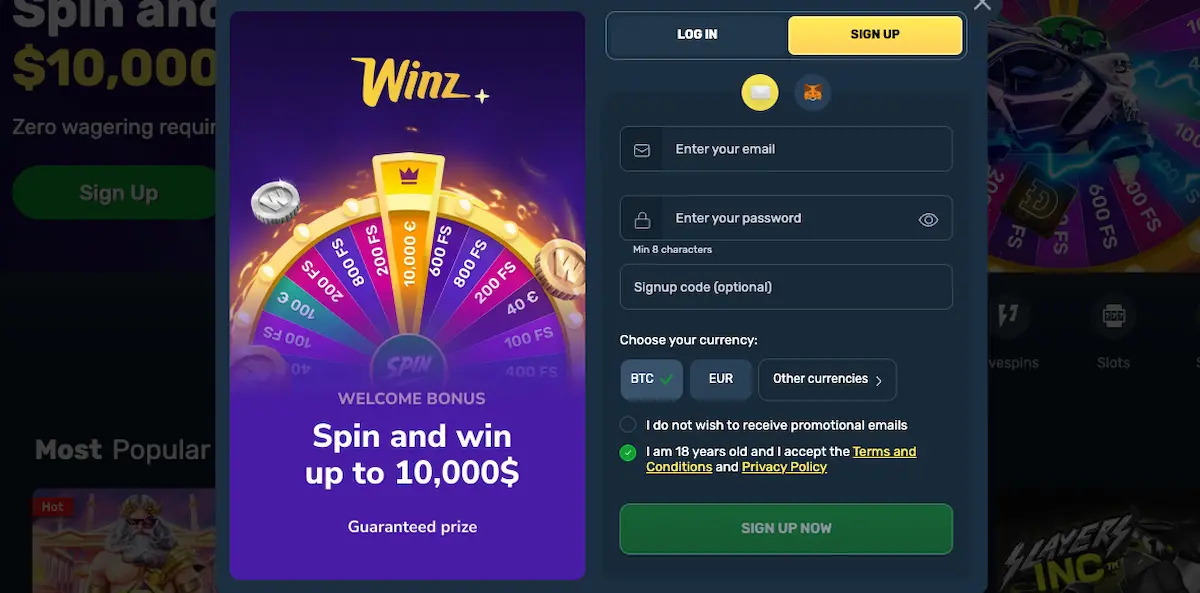
Task: Click the SPIN hub on the prize wheel
Action: (x=411, y=361)
